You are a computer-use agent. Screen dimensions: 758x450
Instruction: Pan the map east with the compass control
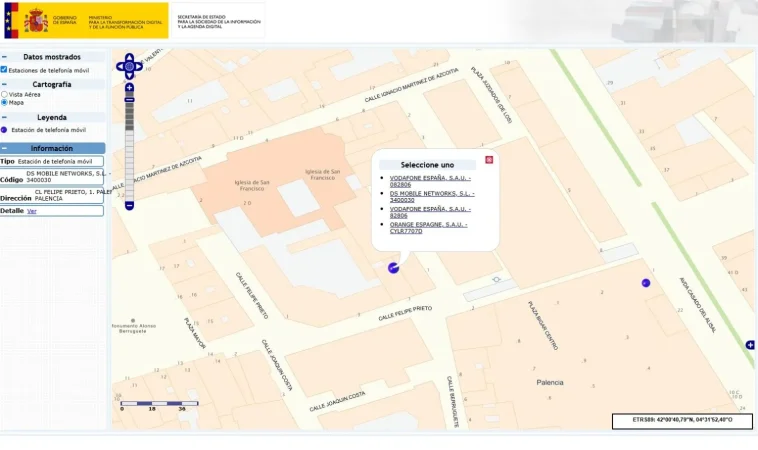click(x=141, y=68)
